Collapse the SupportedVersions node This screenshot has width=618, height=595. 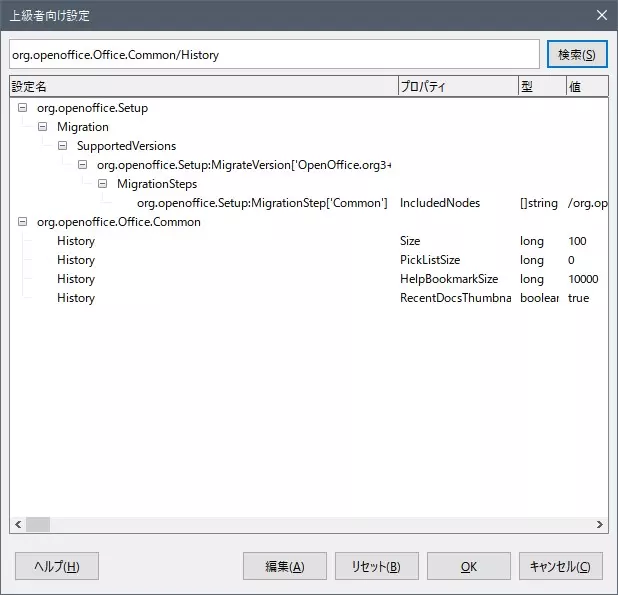pyautogui.click(x=62, y=146)
